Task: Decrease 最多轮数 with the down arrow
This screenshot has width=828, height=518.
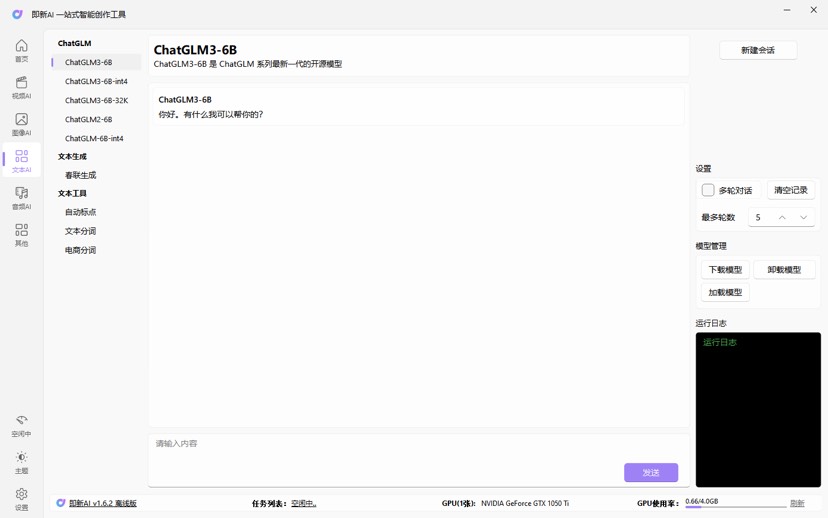Action: (x=803, y=218)
